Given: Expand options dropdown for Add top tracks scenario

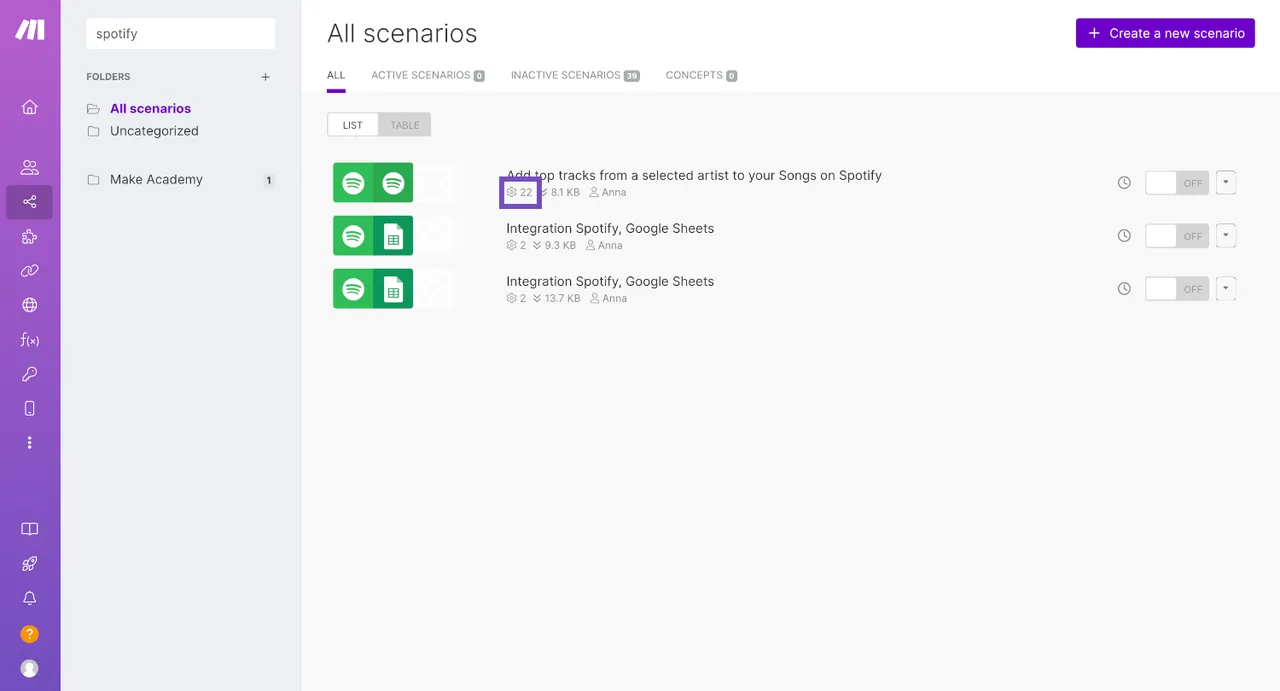Looking at the screenshot, I should [1227, 183].
